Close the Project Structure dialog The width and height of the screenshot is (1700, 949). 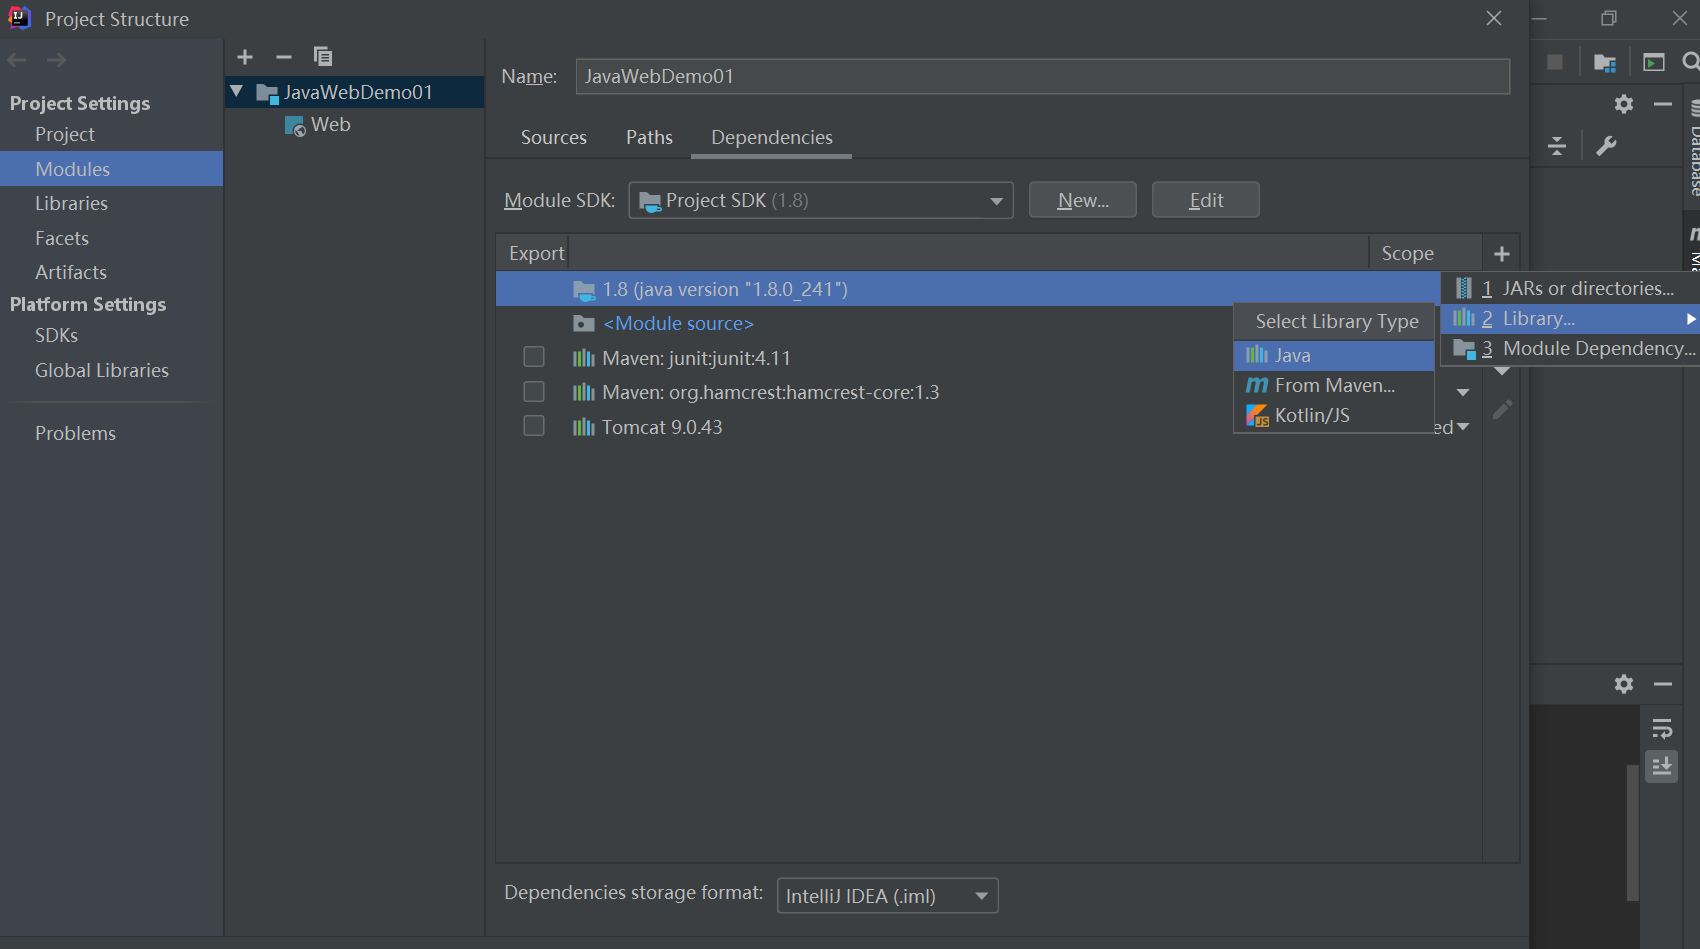point(1494,18)
